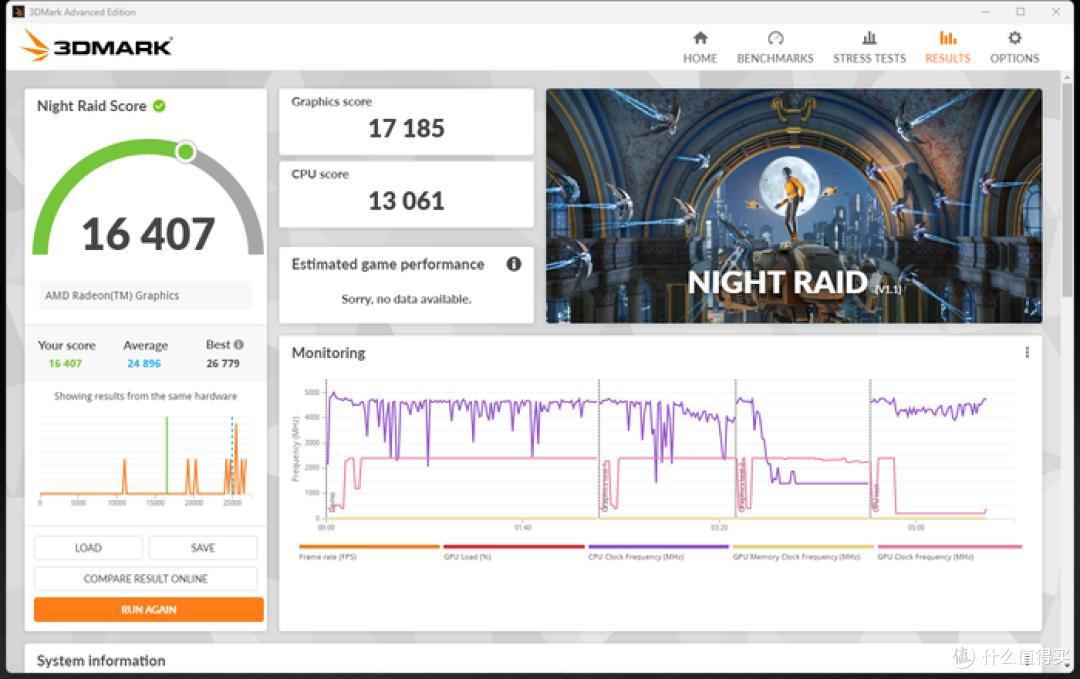Click the score distribution histogram

pos(145,460)
